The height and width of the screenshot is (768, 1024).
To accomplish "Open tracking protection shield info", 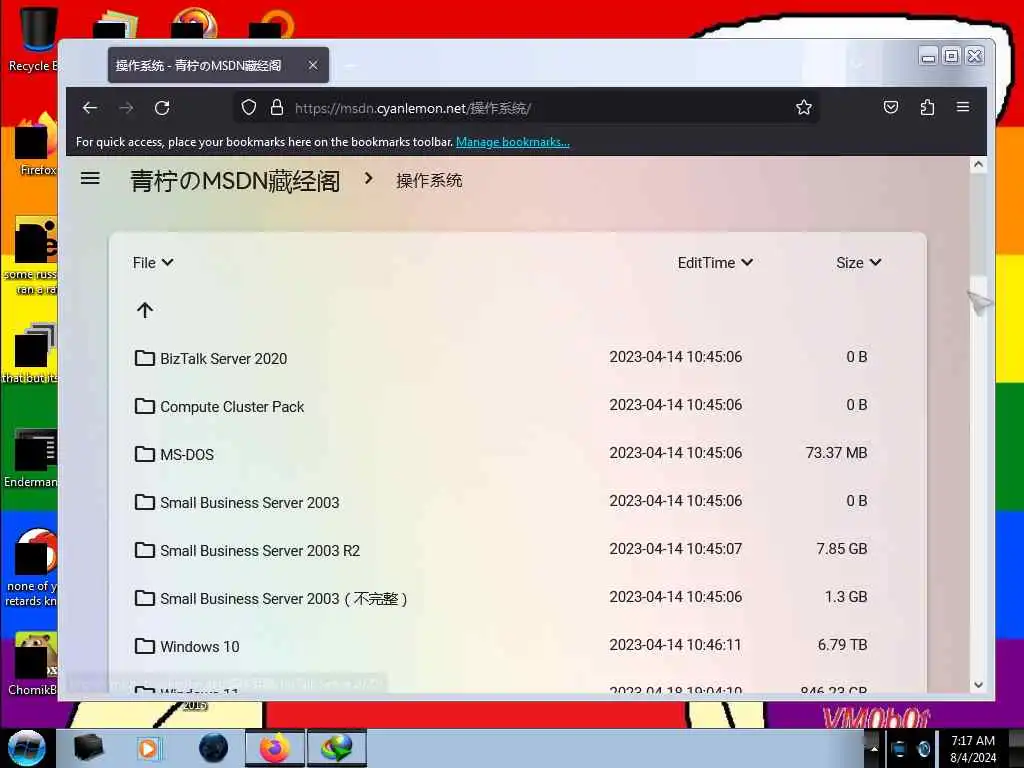I will point(249,107).
